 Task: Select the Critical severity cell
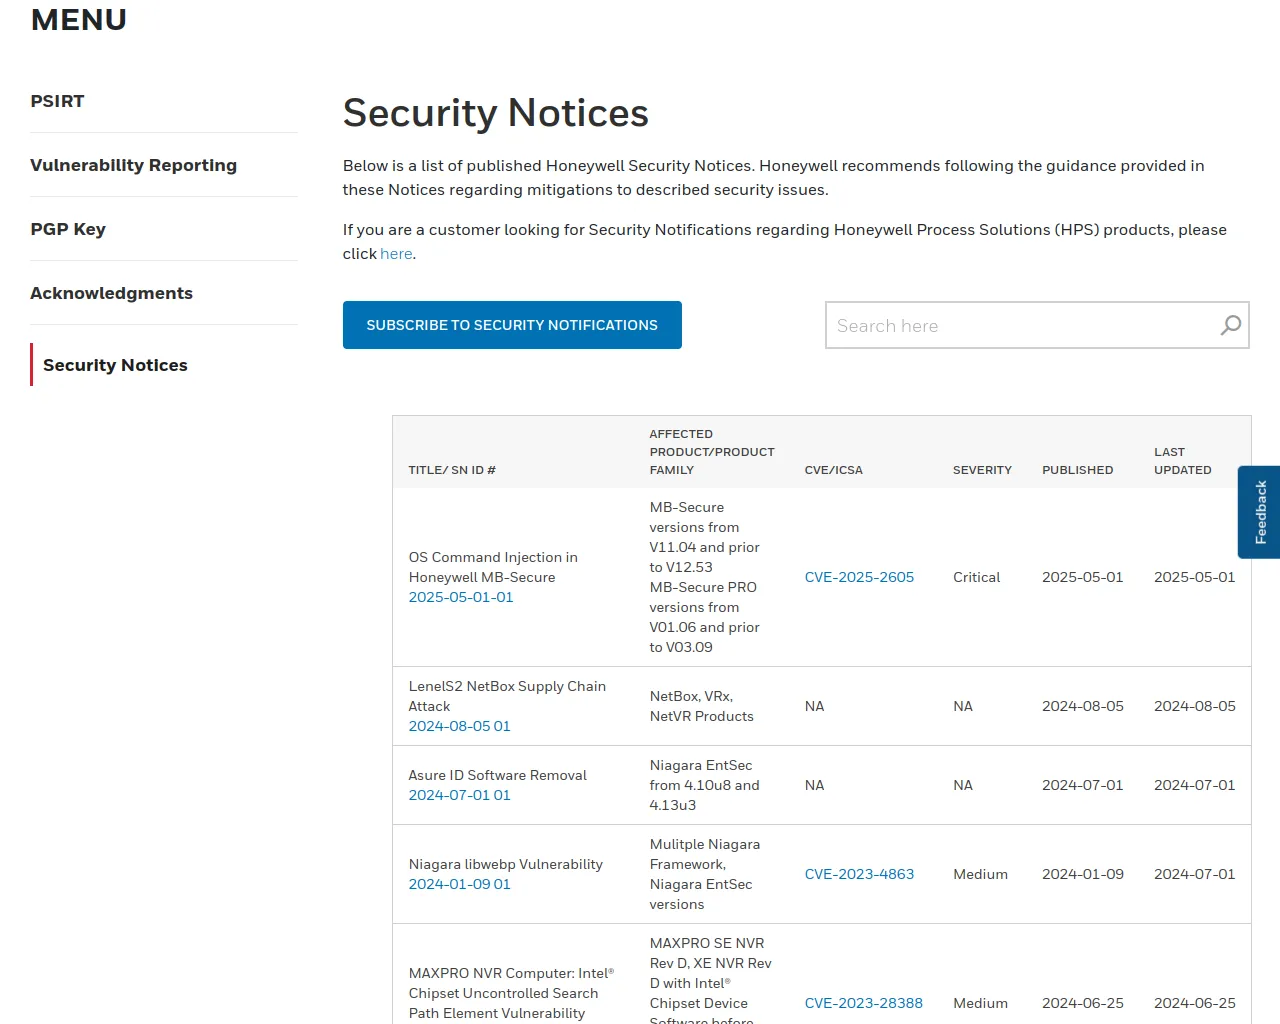tap(976, 577)
